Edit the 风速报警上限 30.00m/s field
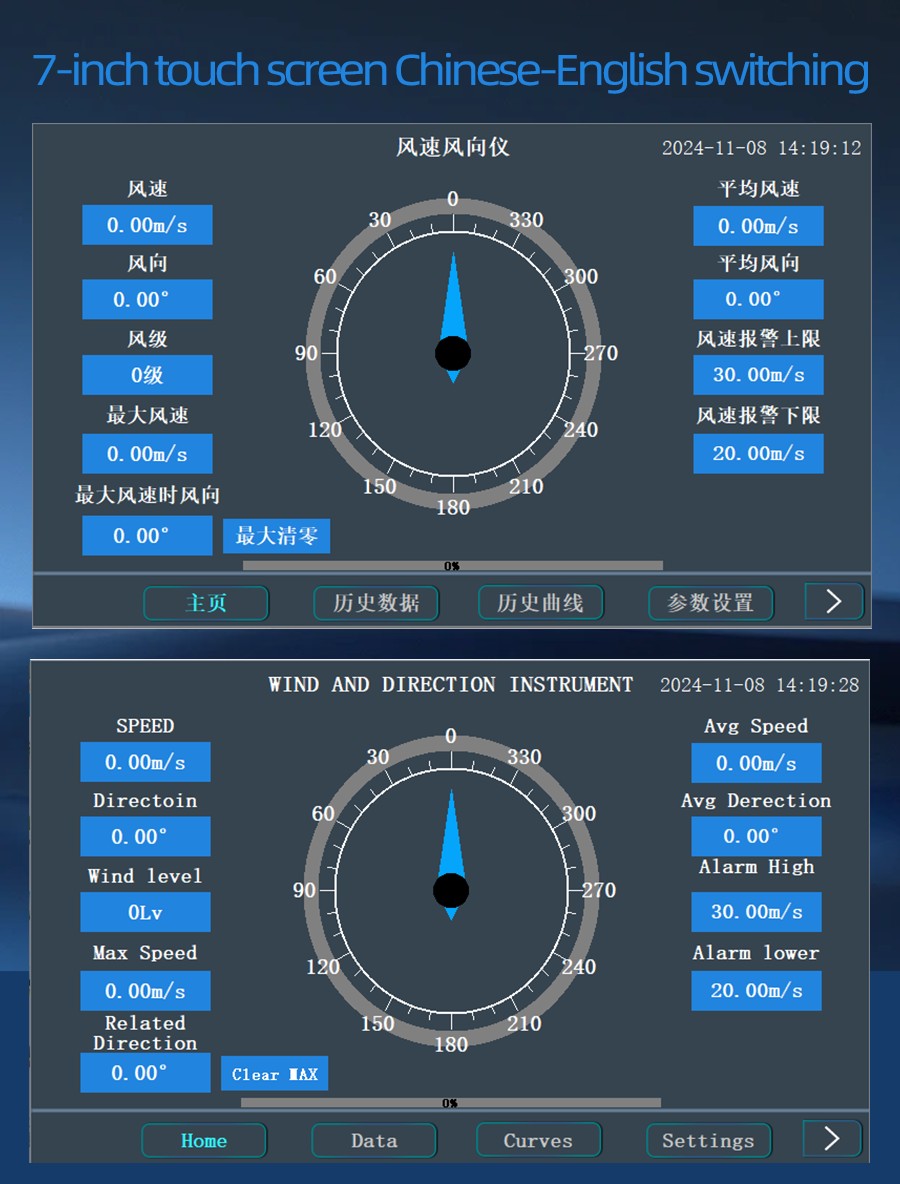The width and height of the screenshot is (900, 1184). click(758, 375)
